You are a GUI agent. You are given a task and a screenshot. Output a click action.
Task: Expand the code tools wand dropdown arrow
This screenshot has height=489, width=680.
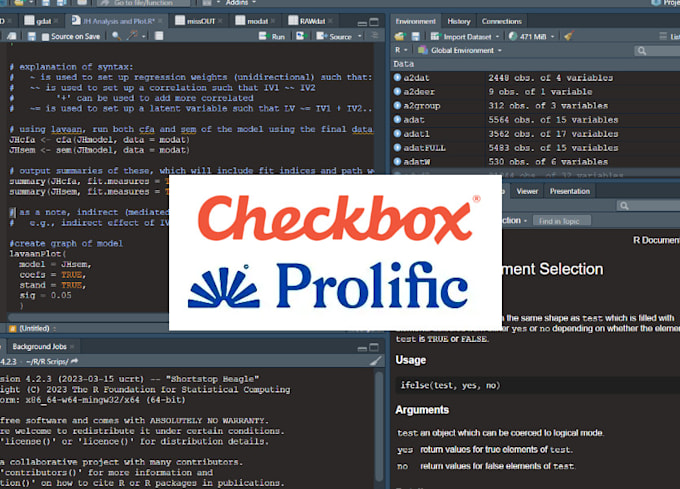144,36
